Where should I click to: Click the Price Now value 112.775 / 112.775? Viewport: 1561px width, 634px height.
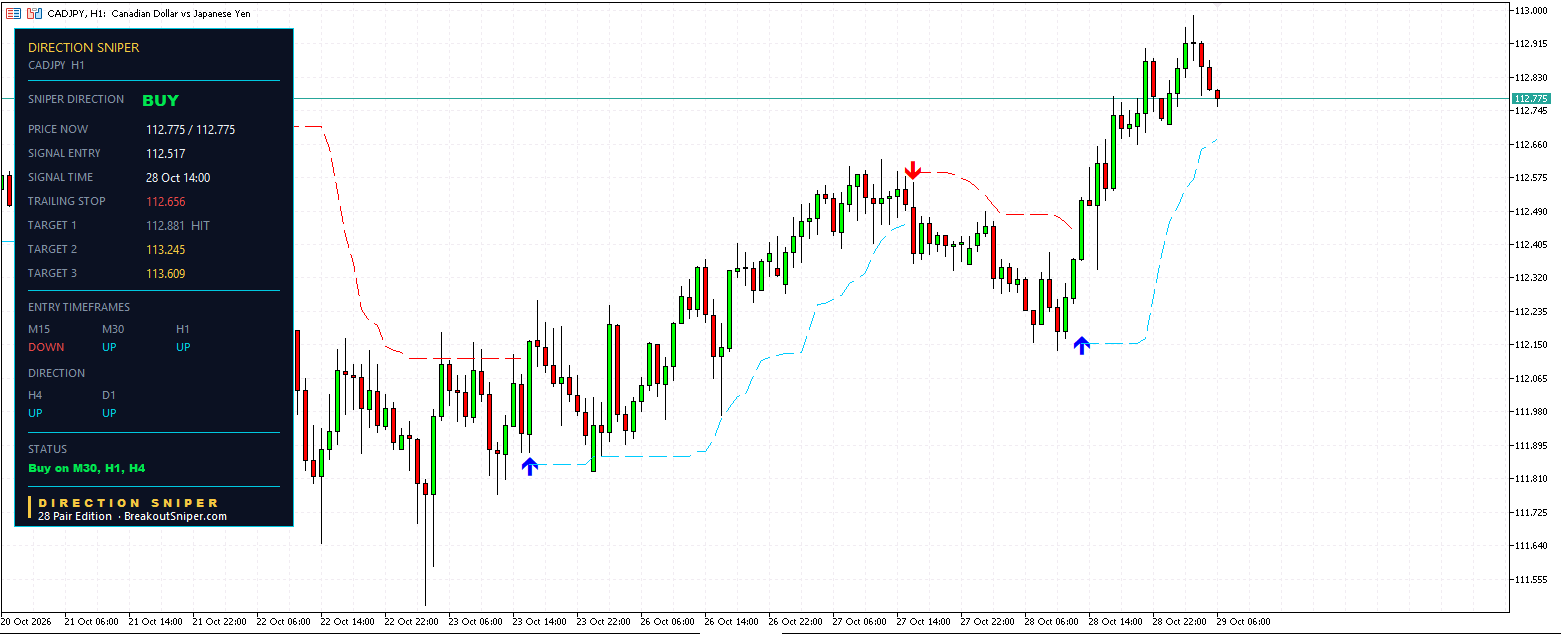191,130
